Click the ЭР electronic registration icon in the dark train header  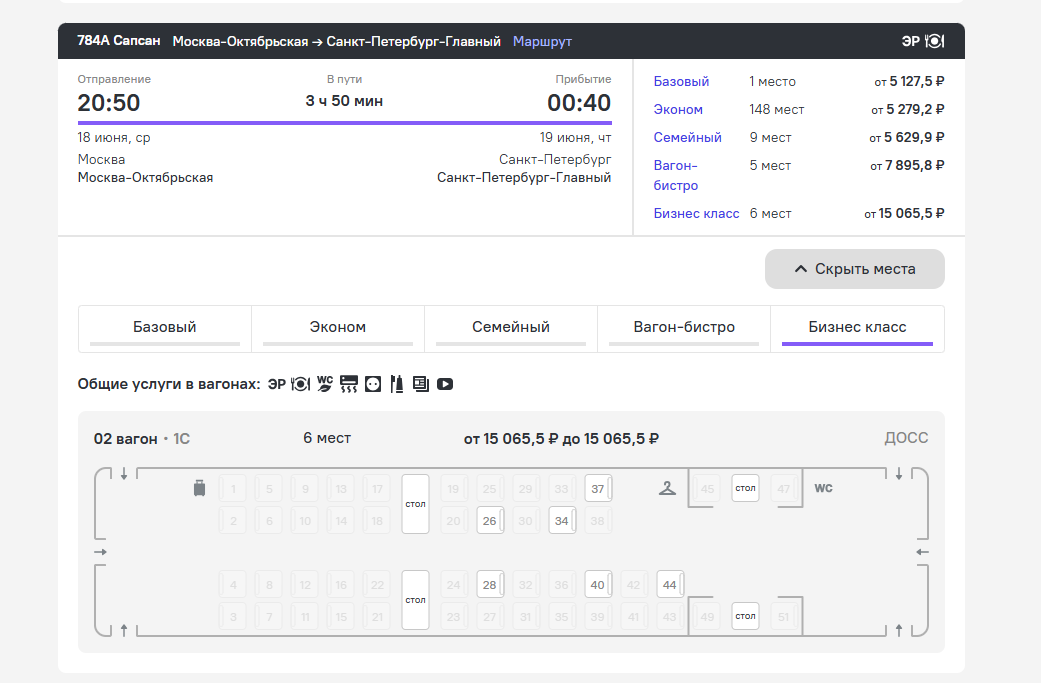click(910, 41)
